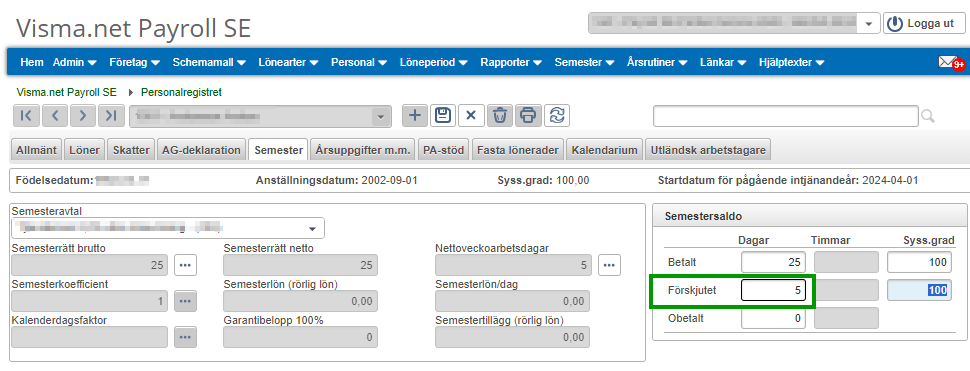Click the Semesterrätt netto field
970x371 pixels.
(300, 265)
